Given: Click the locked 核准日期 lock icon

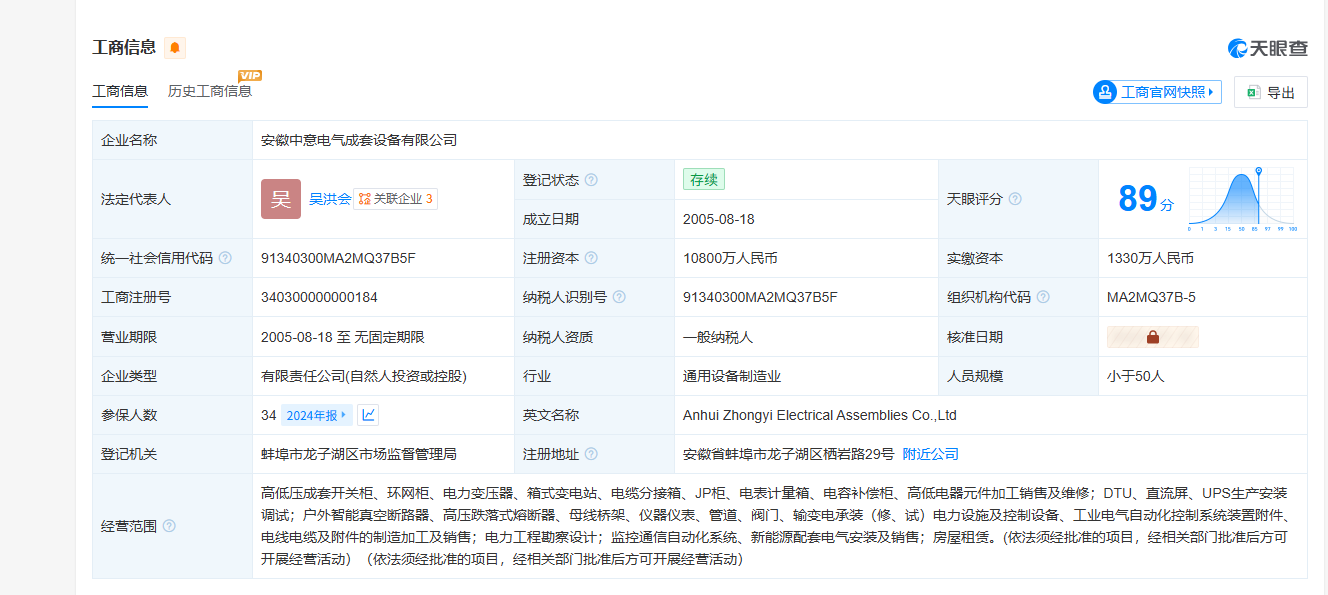Looking at the screenshot, I should [1152, 337].
